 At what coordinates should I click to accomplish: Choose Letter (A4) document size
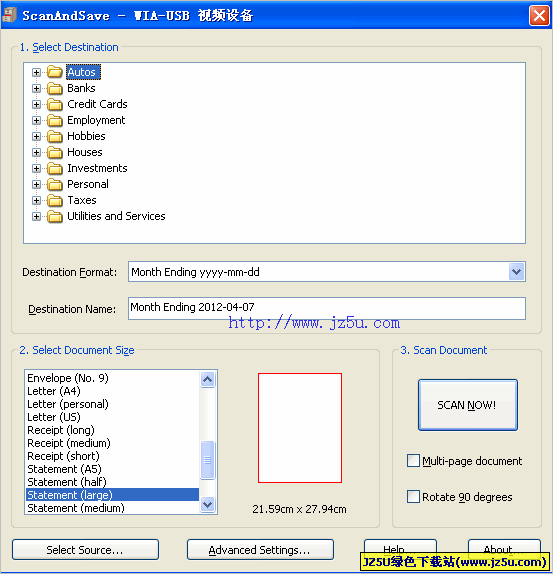[113, 391]
